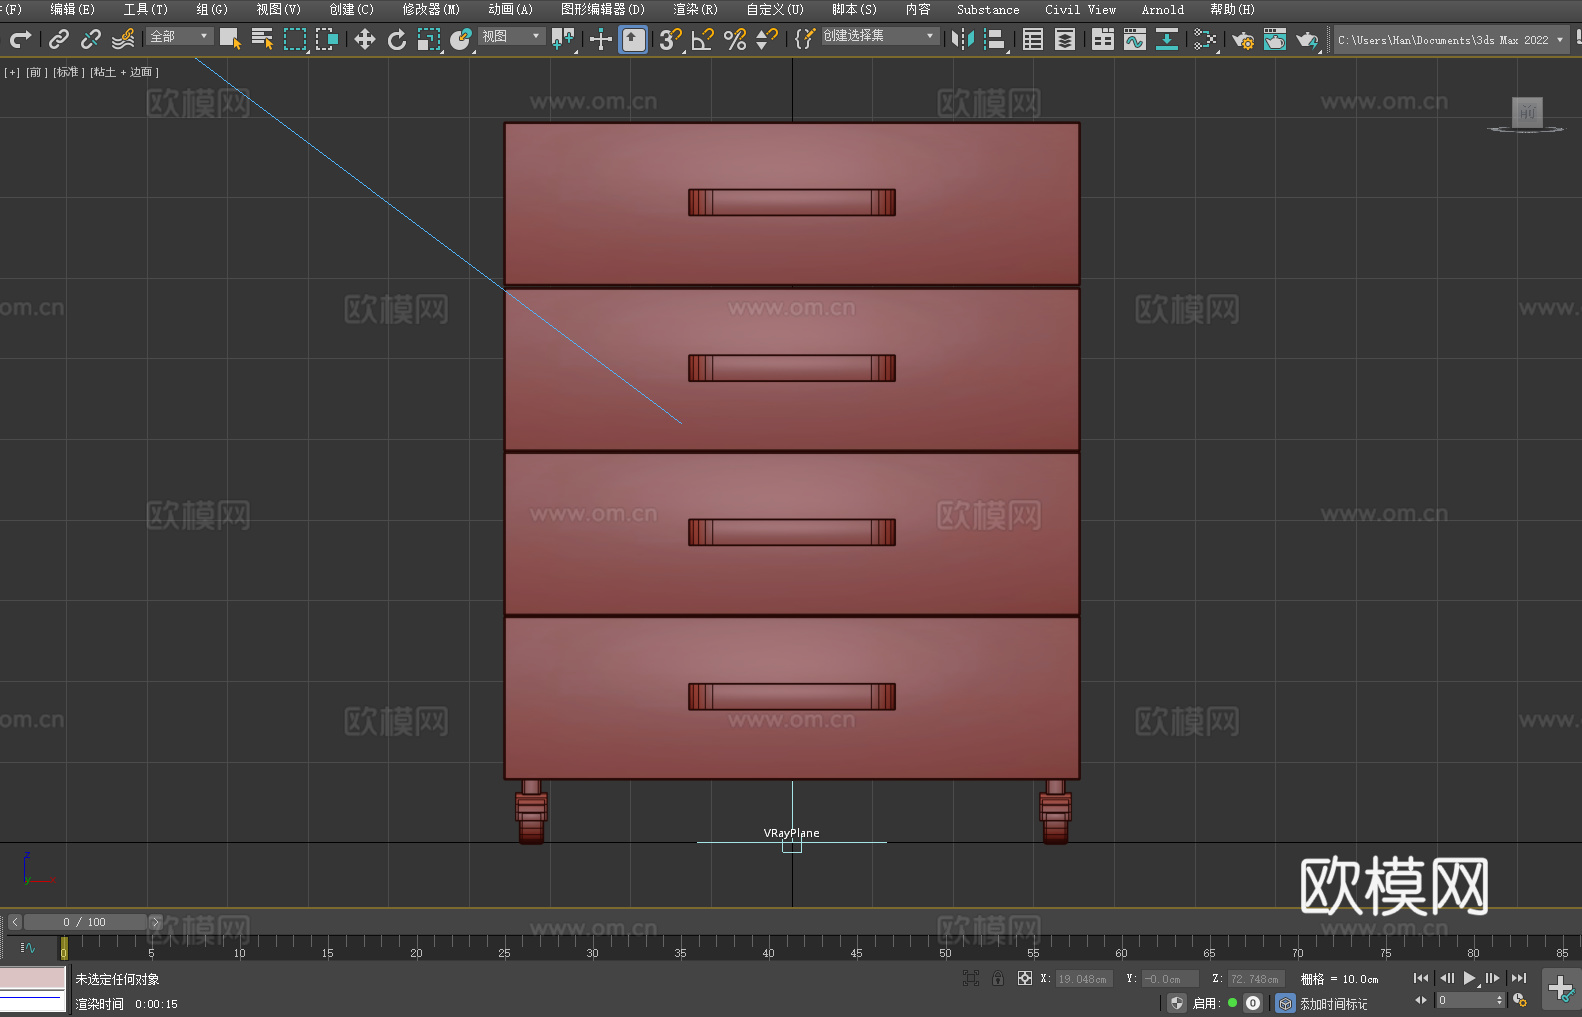
Task: Open the 渲染(R) menu
Action: (695, 9)
